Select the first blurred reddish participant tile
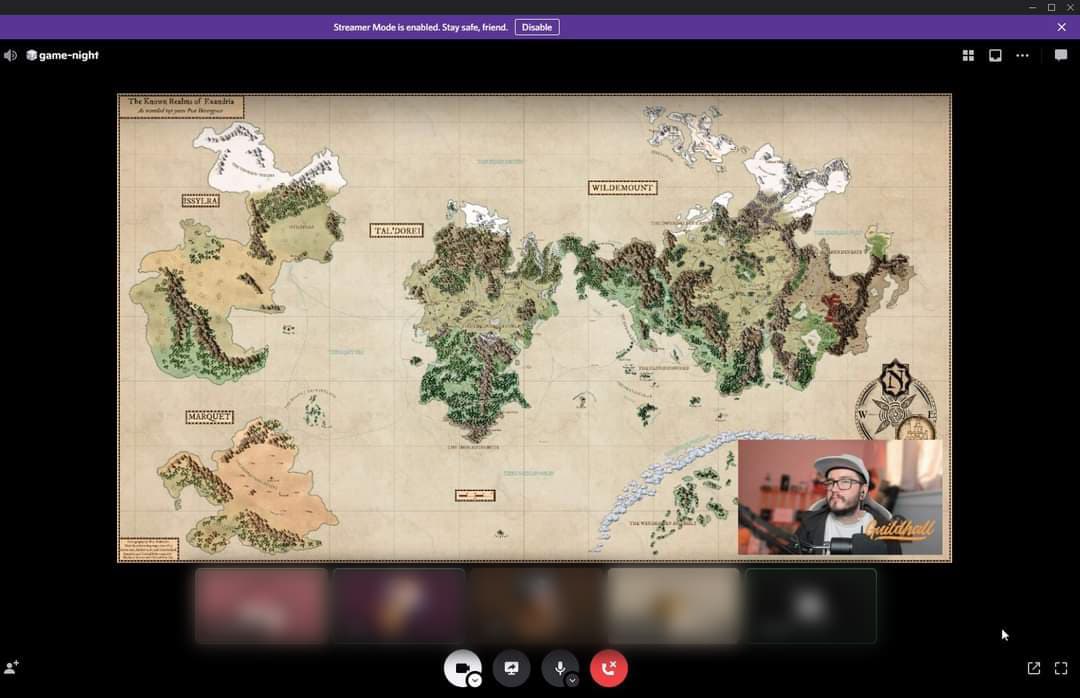1080x698 pixels. (261, 606)
